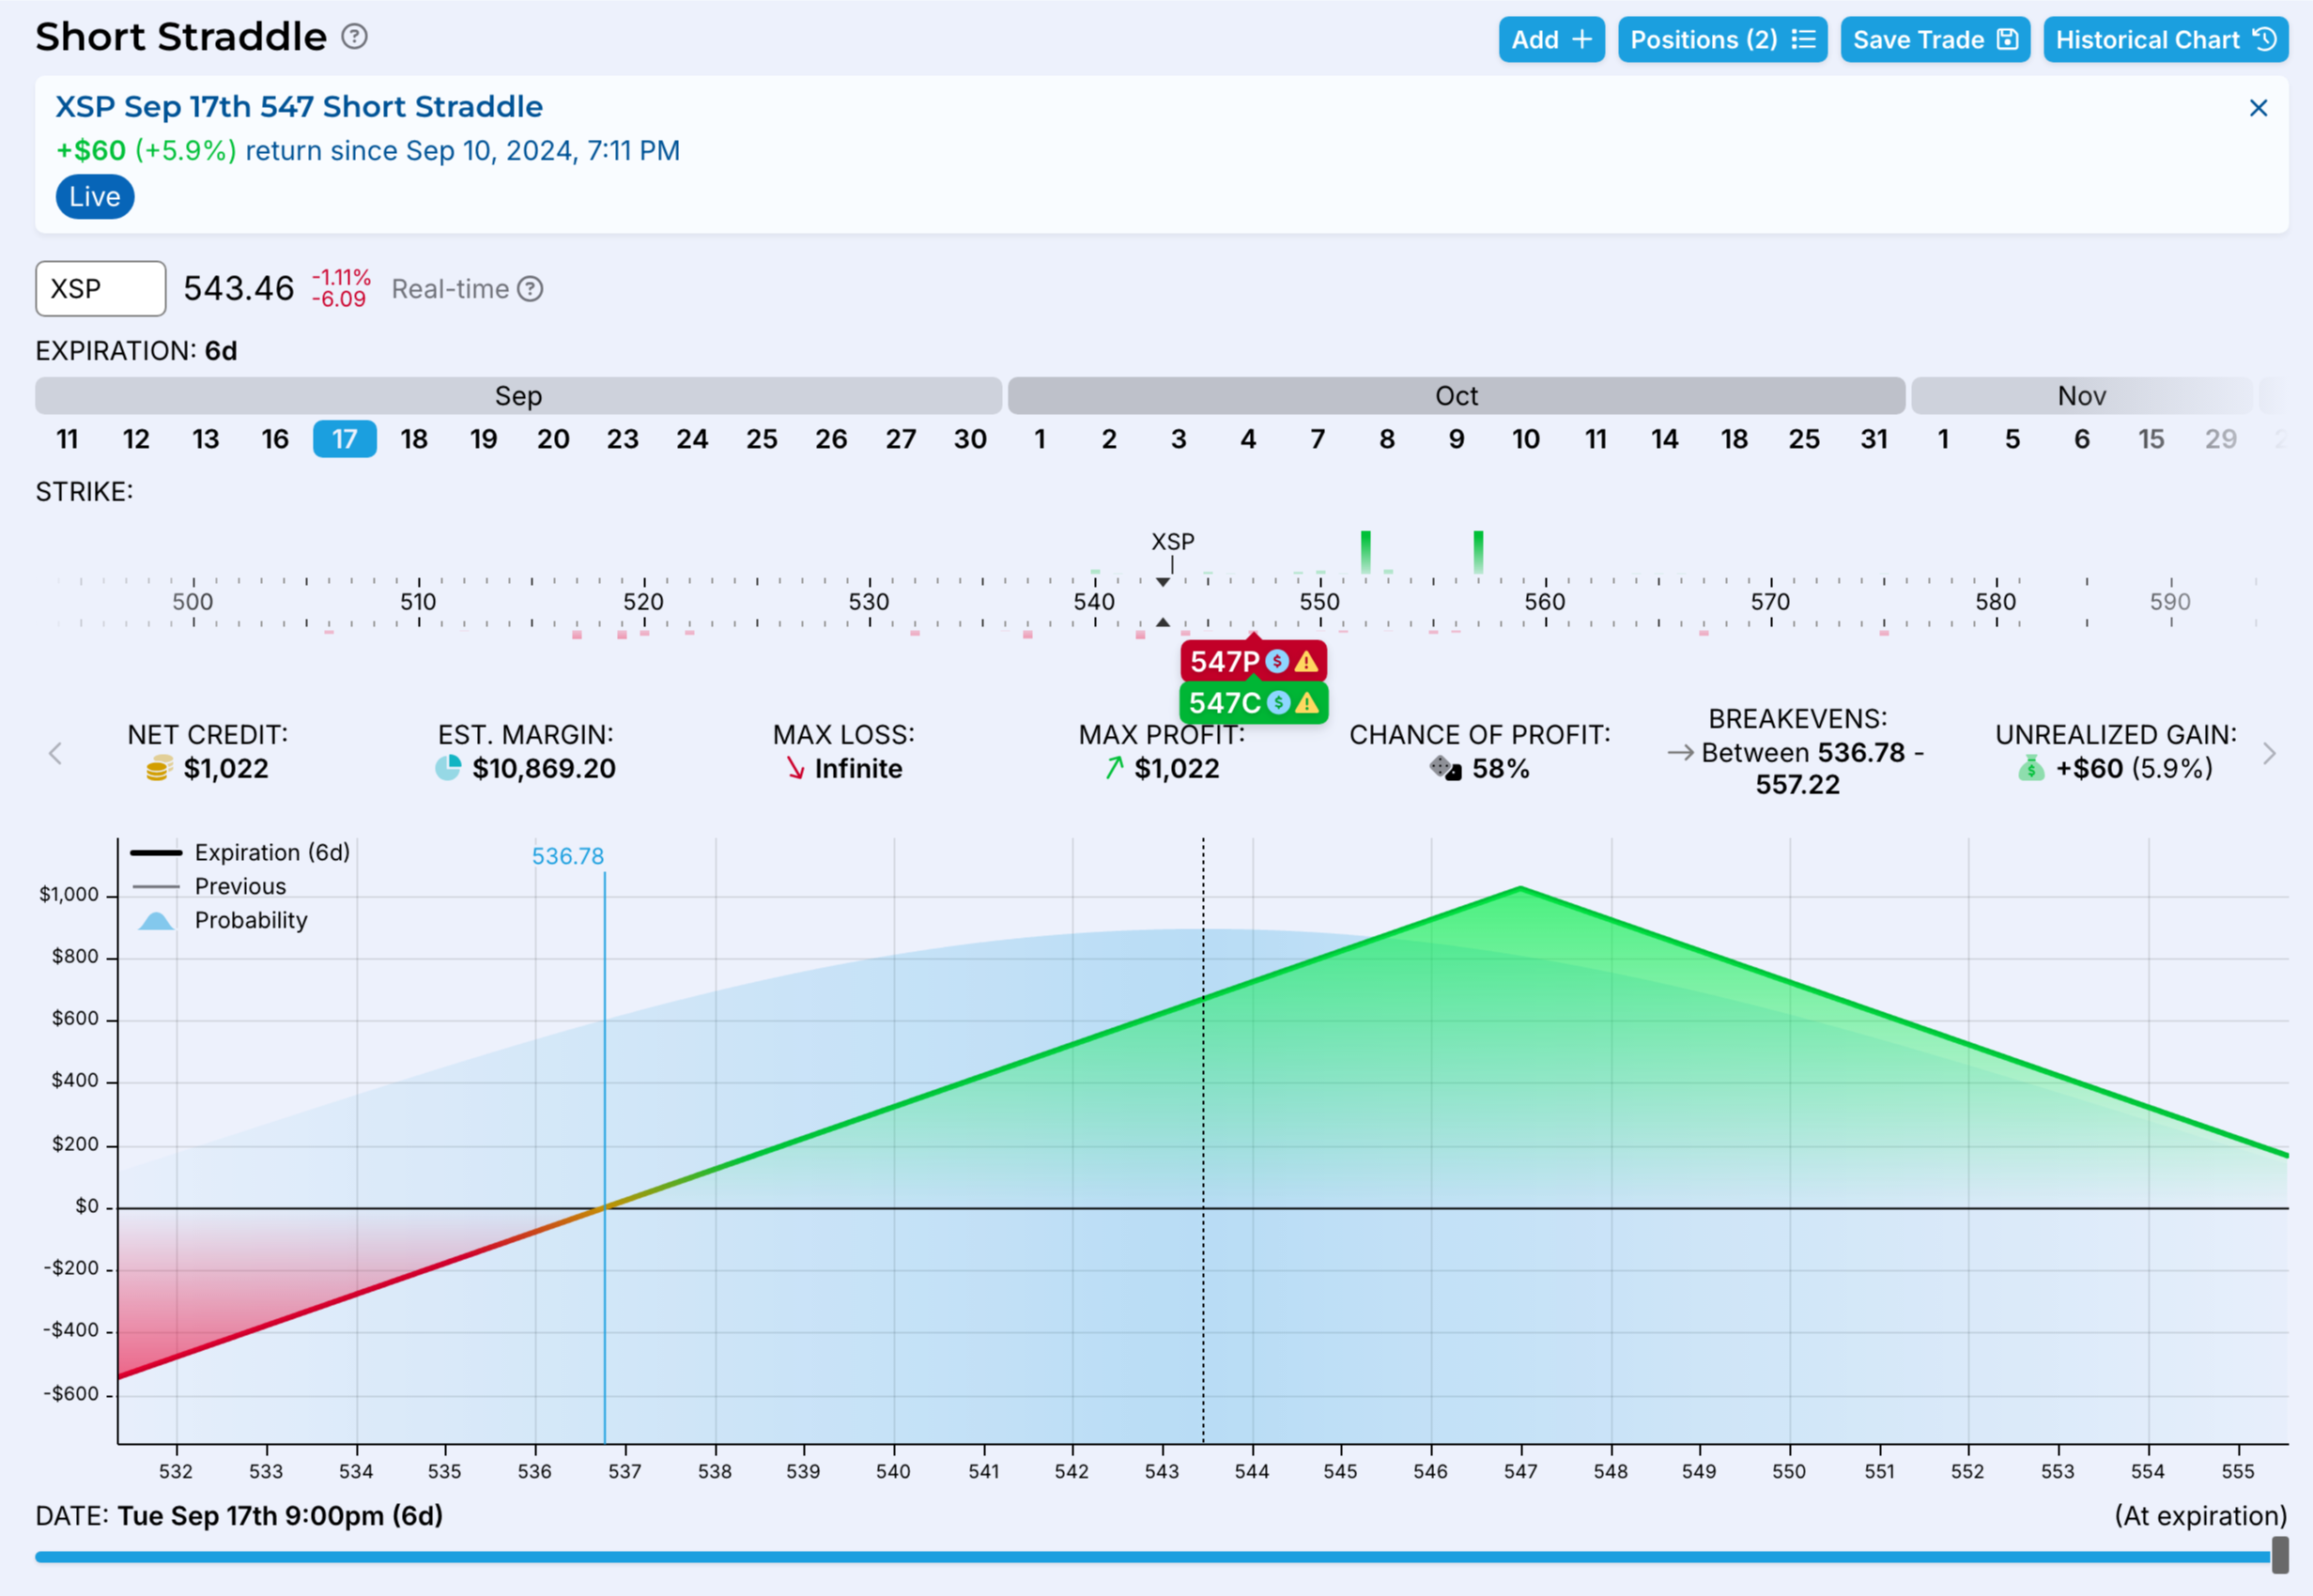Click the 536.78 breakeven label on chart
Screen dimensions: 2313x1596
[567, 857]
